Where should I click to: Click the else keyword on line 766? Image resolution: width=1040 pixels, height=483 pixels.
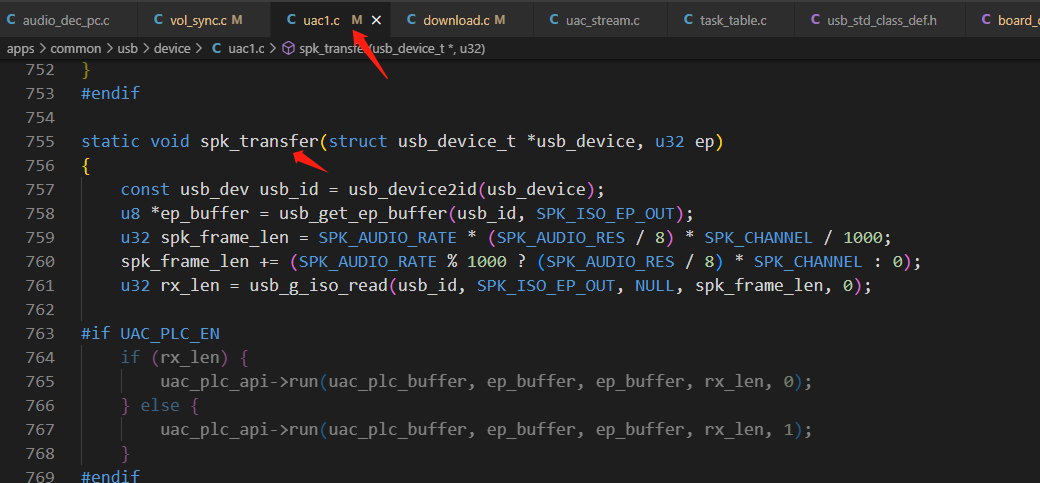point(160,405)
